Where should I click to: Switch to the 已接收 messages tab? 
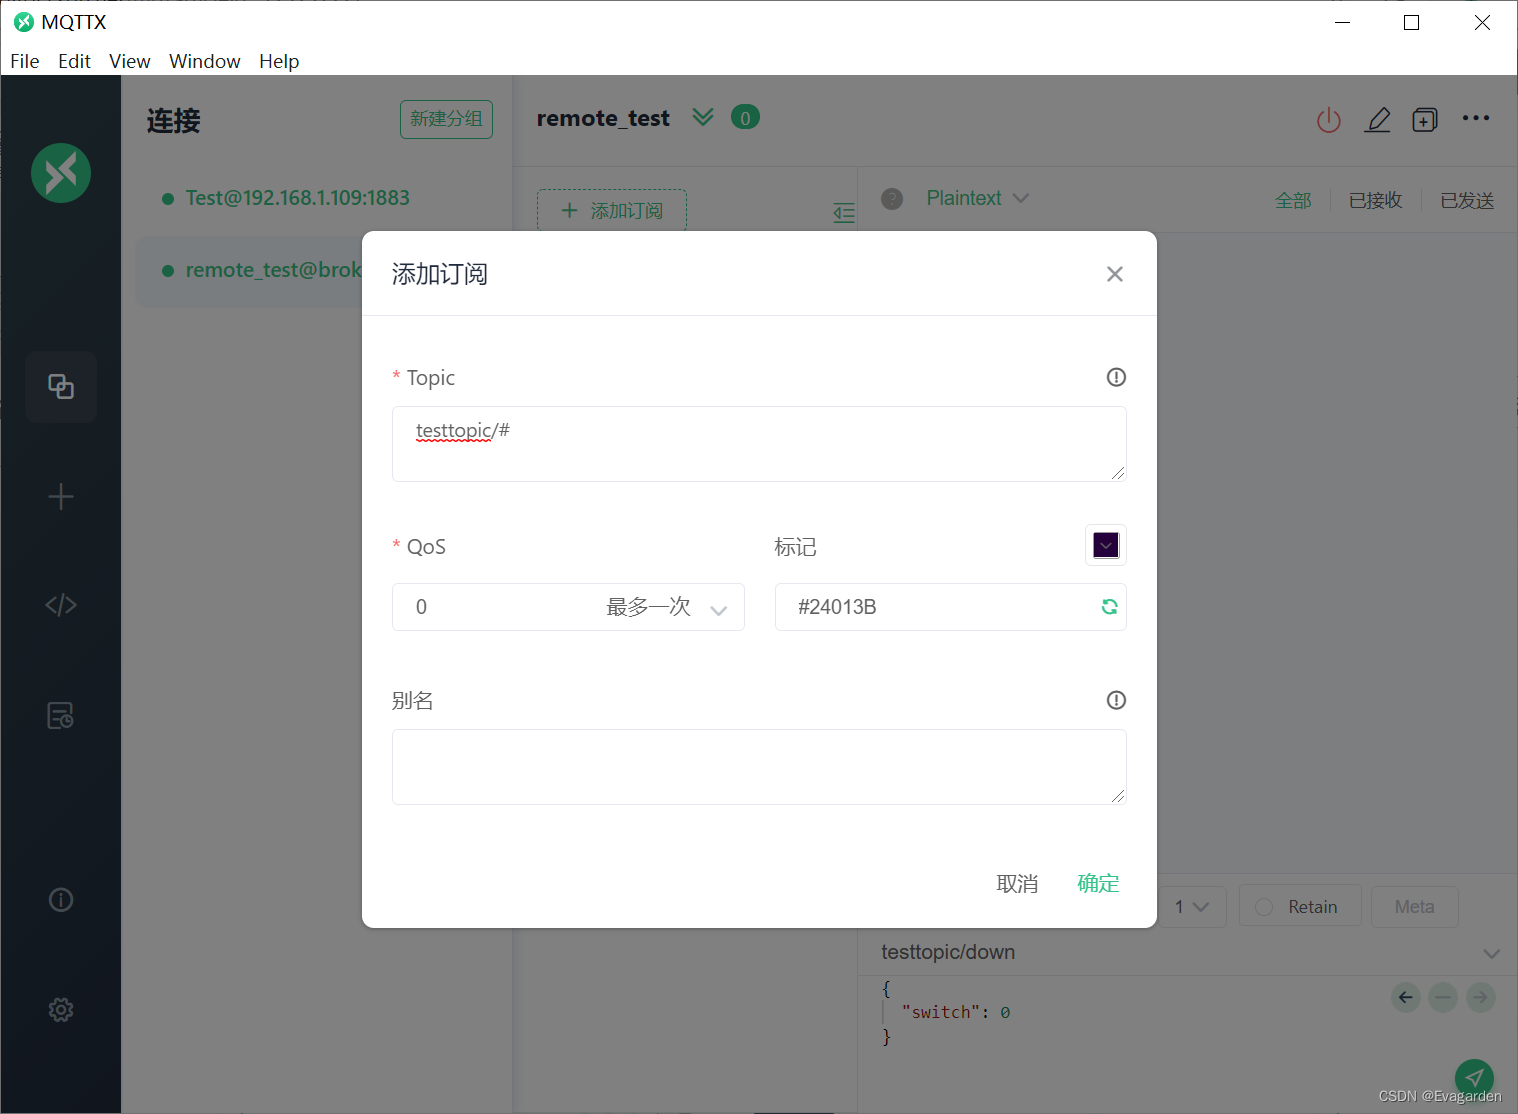coord(1375,200)
